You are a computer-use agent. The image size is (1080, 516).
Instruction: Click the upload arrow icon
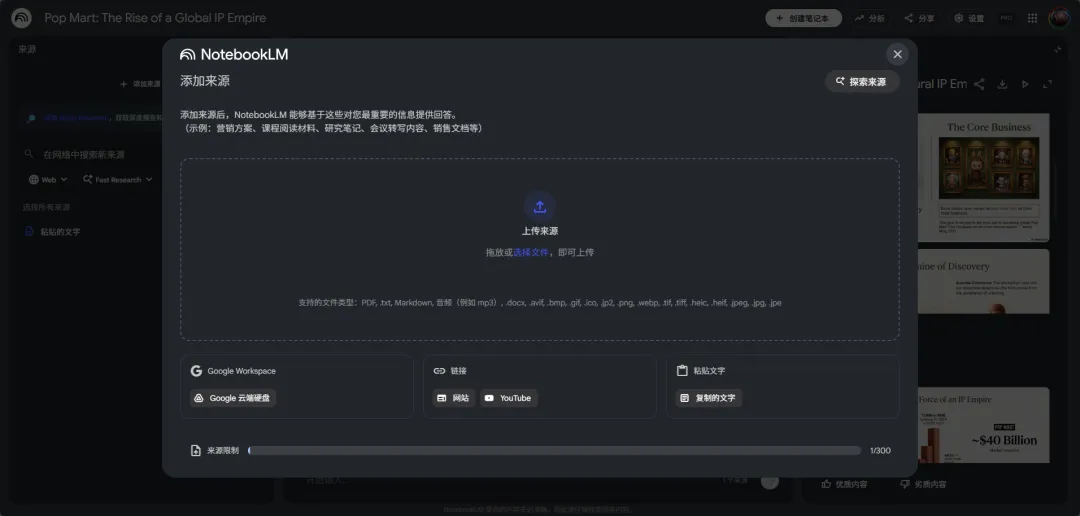point(539,207)
